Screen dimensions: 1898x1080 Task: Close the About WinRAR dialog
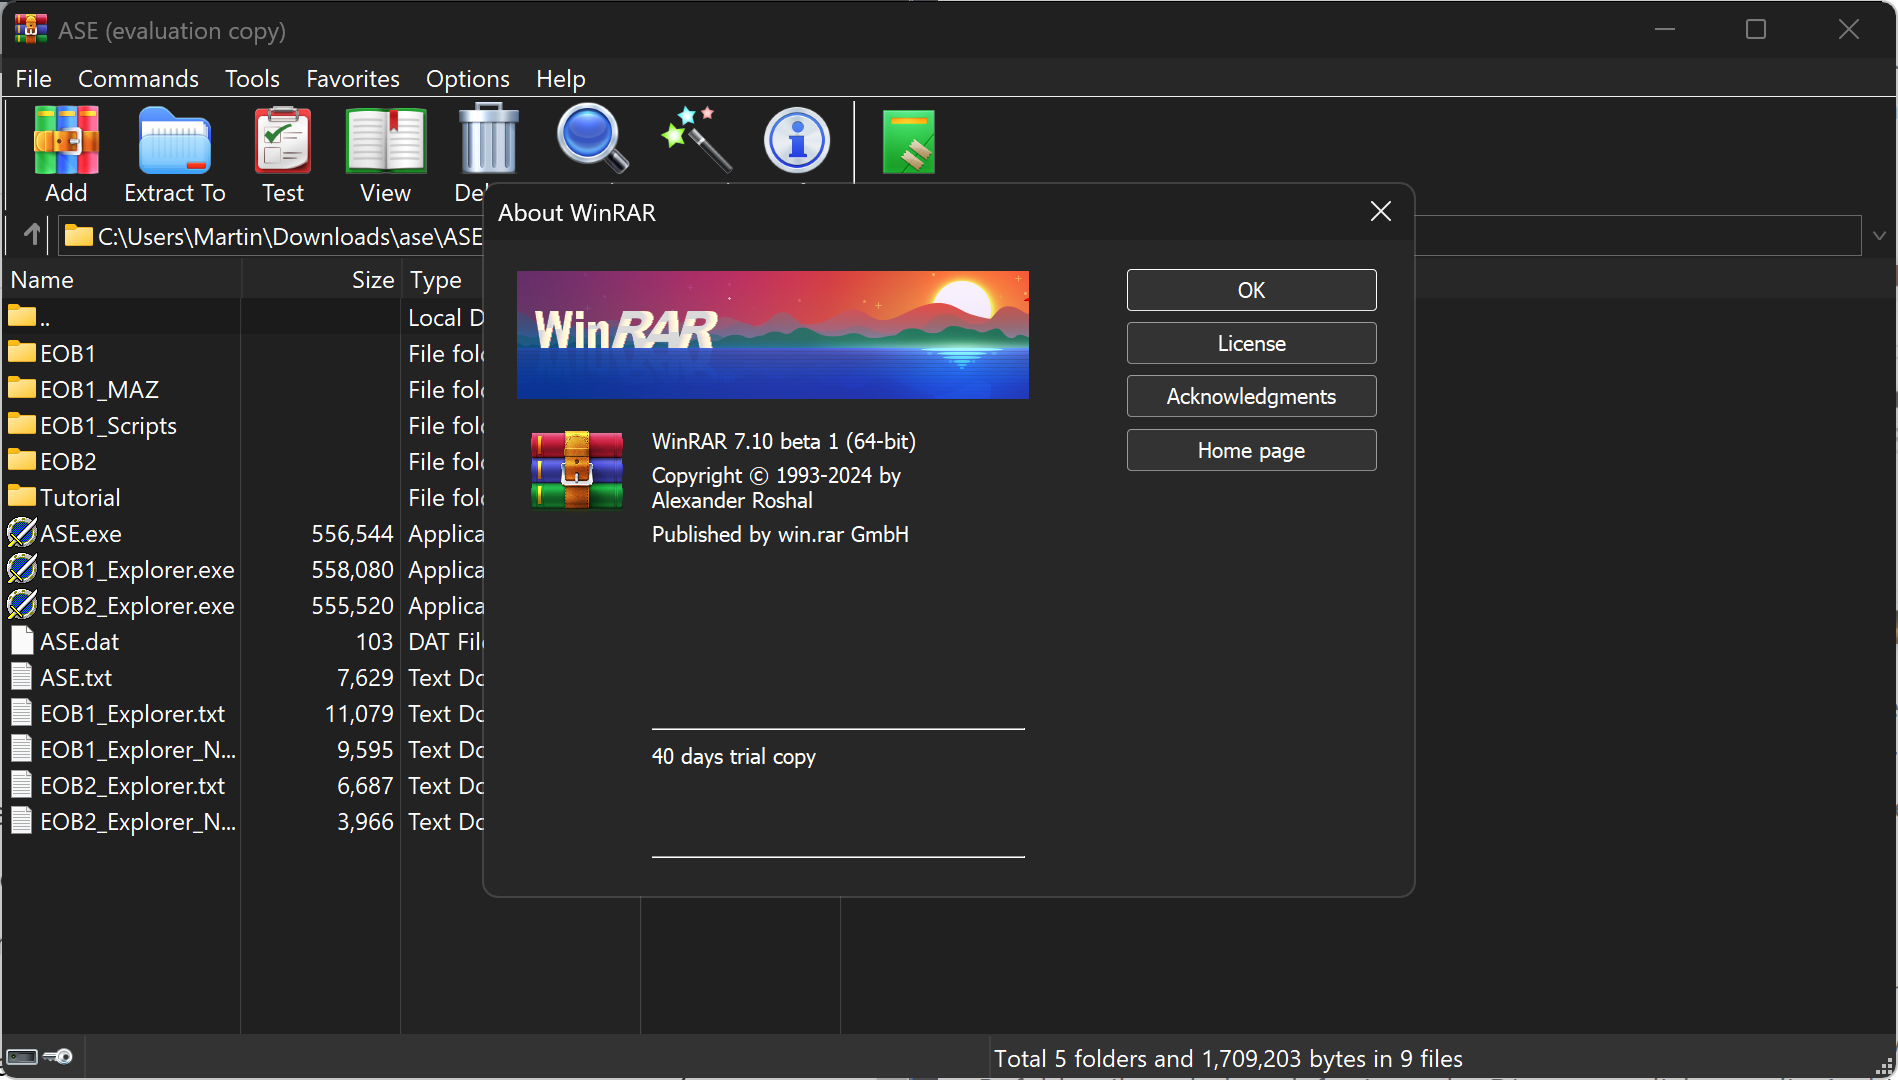pos(1380,211)
